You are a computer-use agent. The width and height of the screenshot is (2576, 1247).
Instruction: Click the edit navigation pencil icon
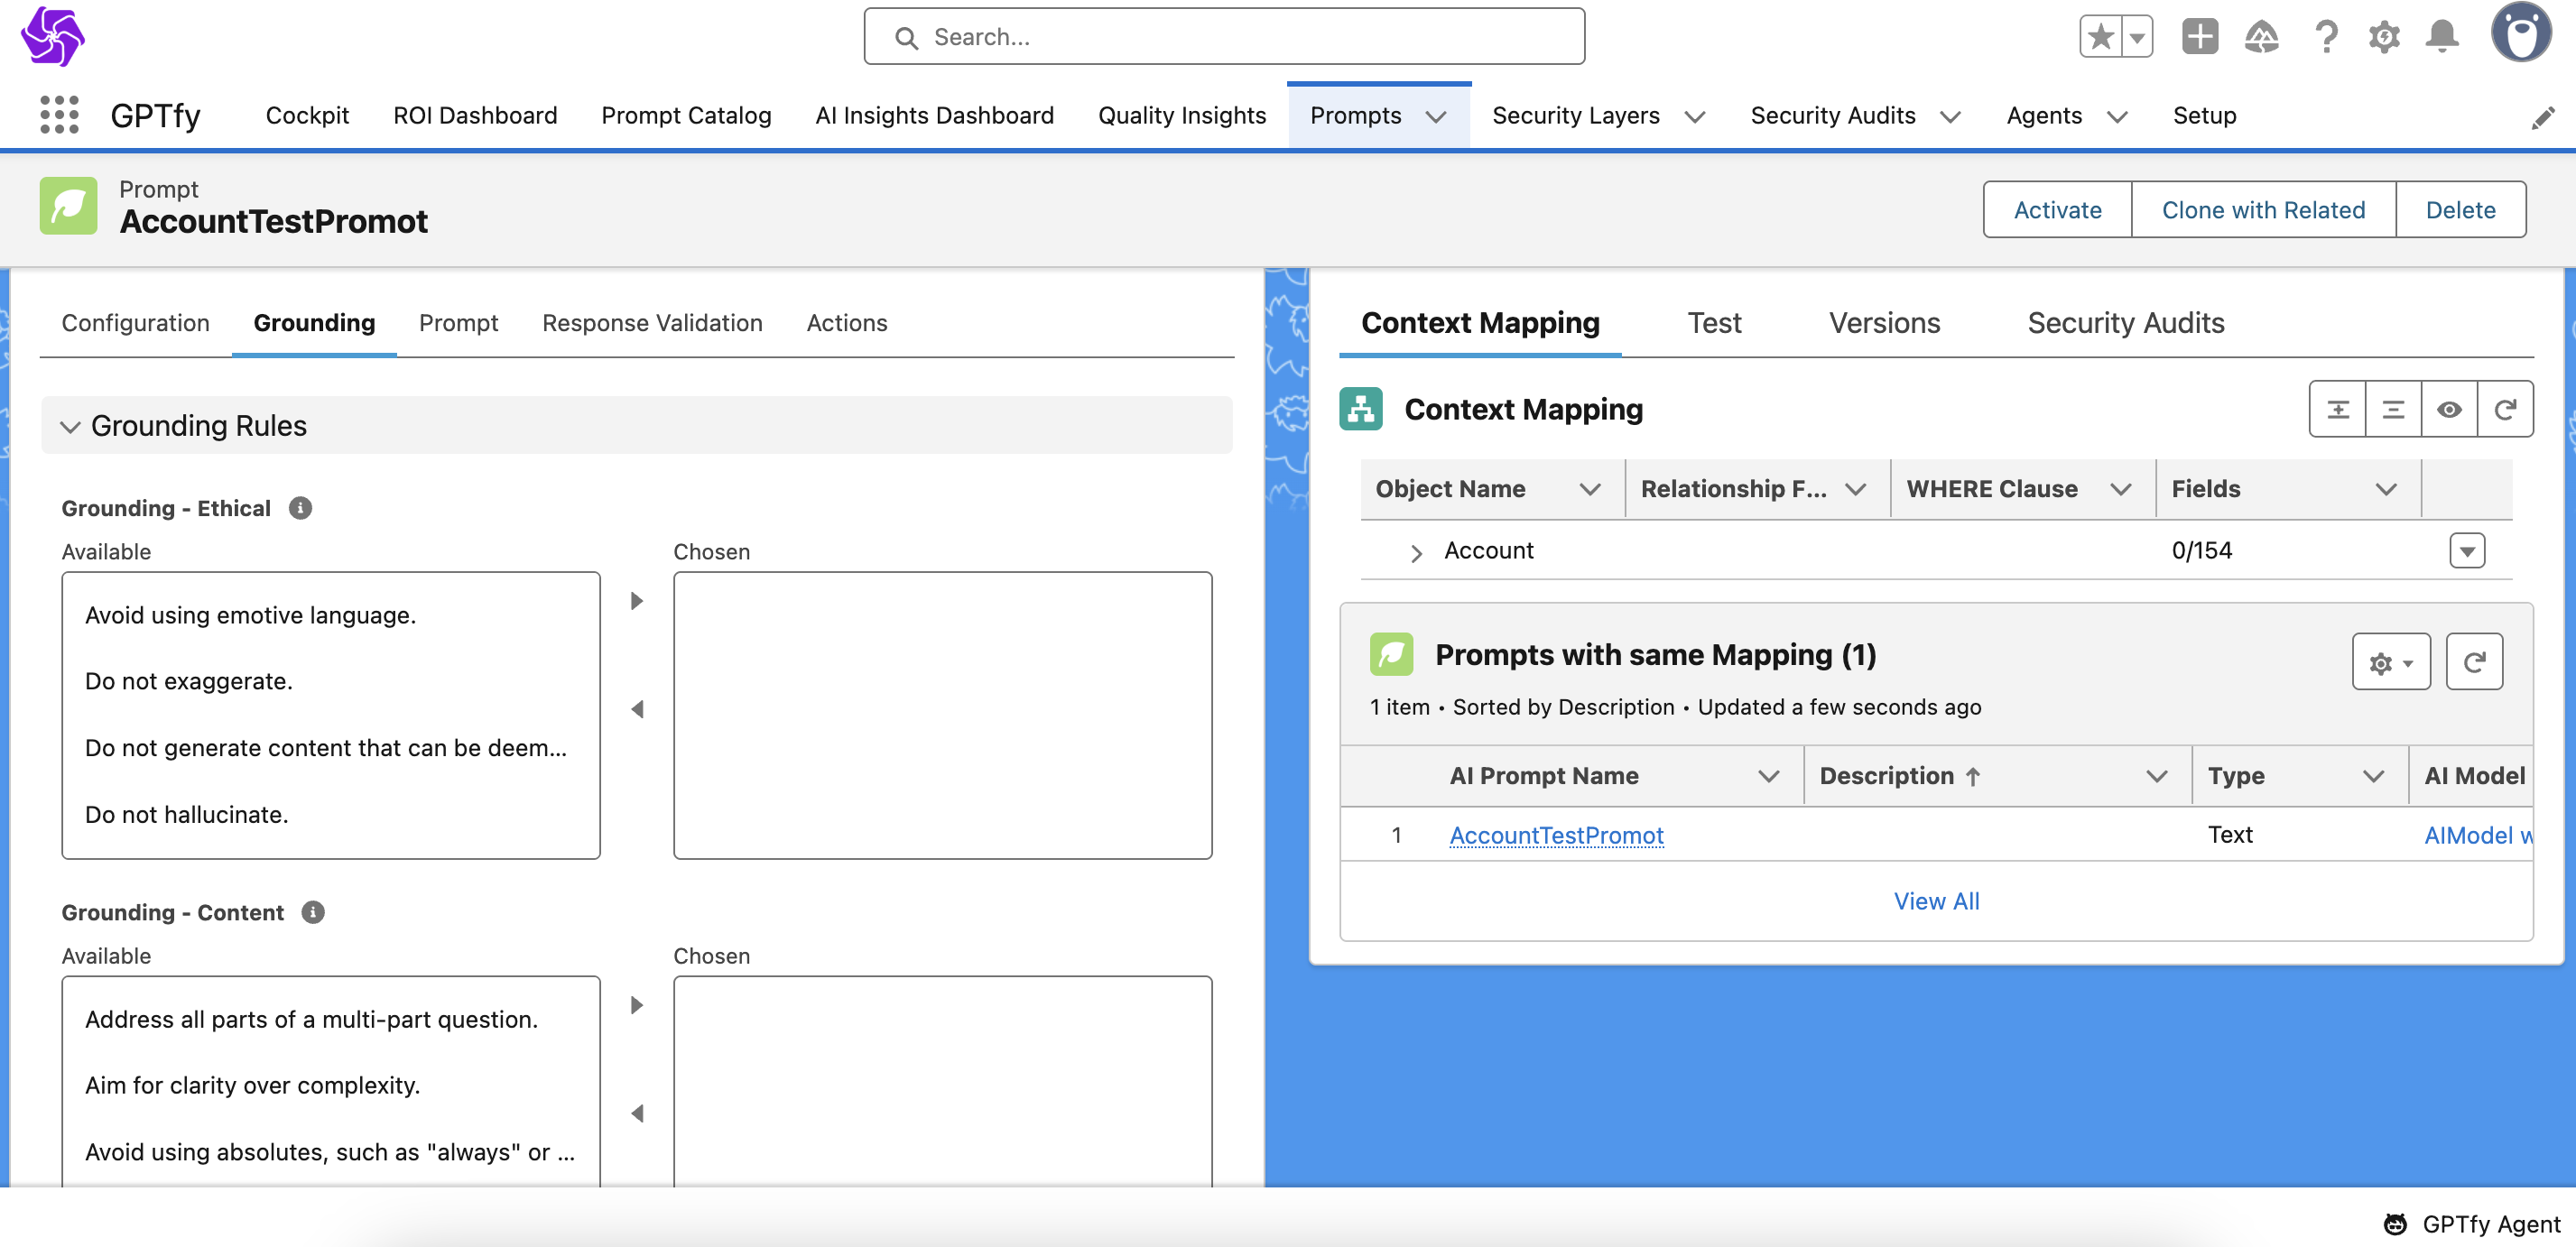pyautogui.click(x=2541, y=118)
